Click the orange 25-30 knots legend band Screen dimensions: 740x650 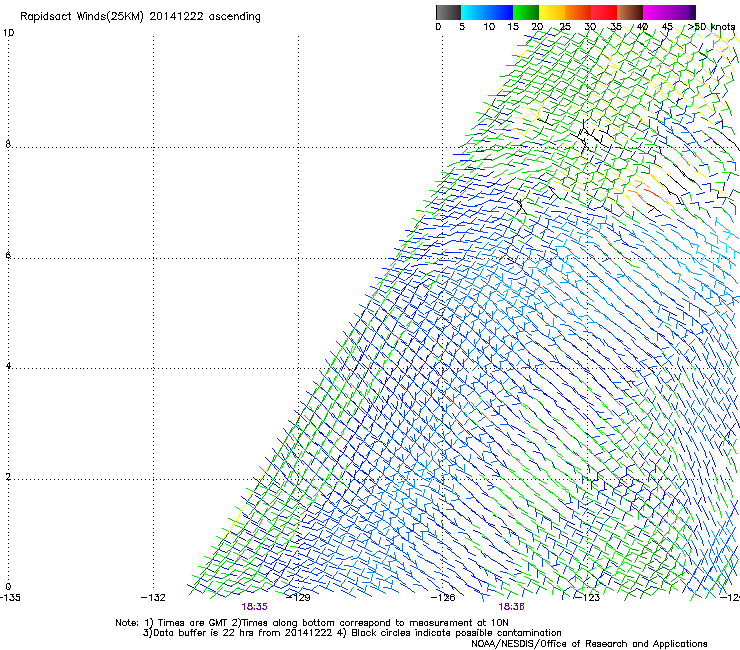578,12
